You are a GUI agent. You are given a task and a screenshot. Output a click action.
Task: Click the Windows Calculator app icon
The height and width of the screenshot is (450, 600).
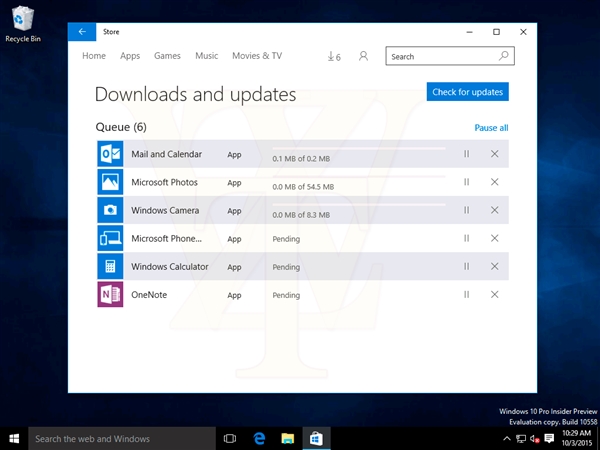[110, 267]
